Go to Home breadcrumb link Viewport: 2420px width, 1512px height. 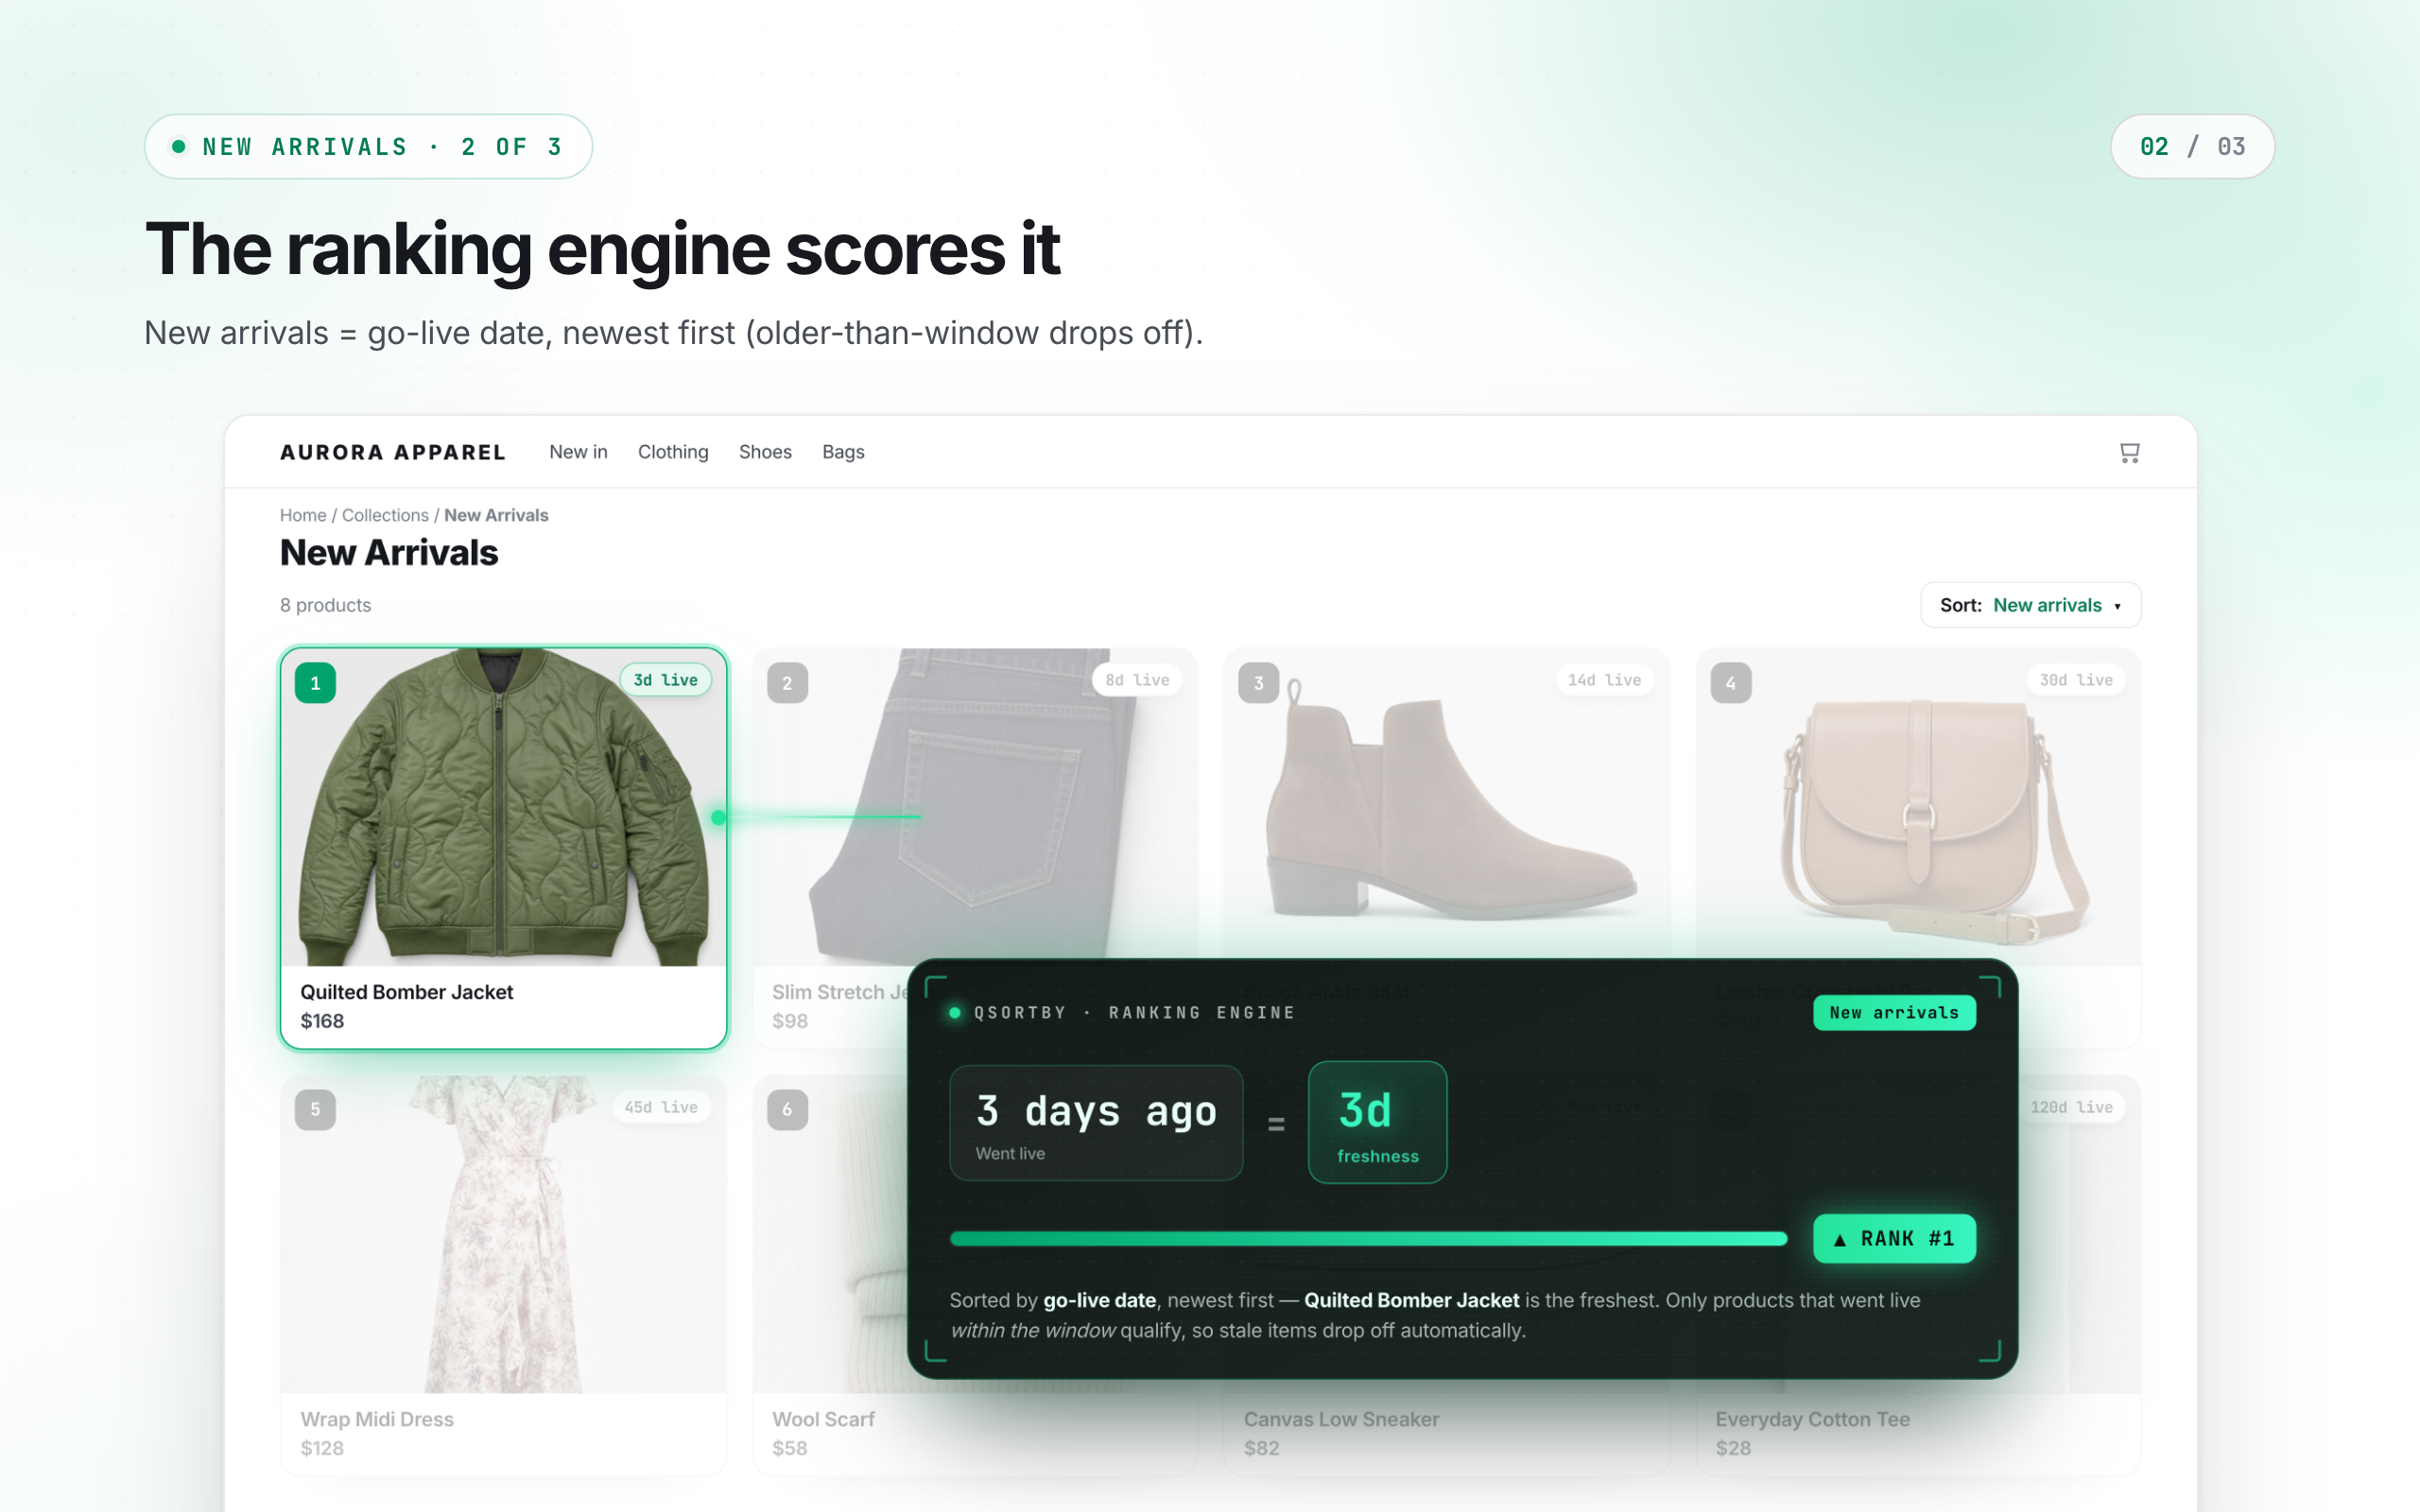[303, 515]
